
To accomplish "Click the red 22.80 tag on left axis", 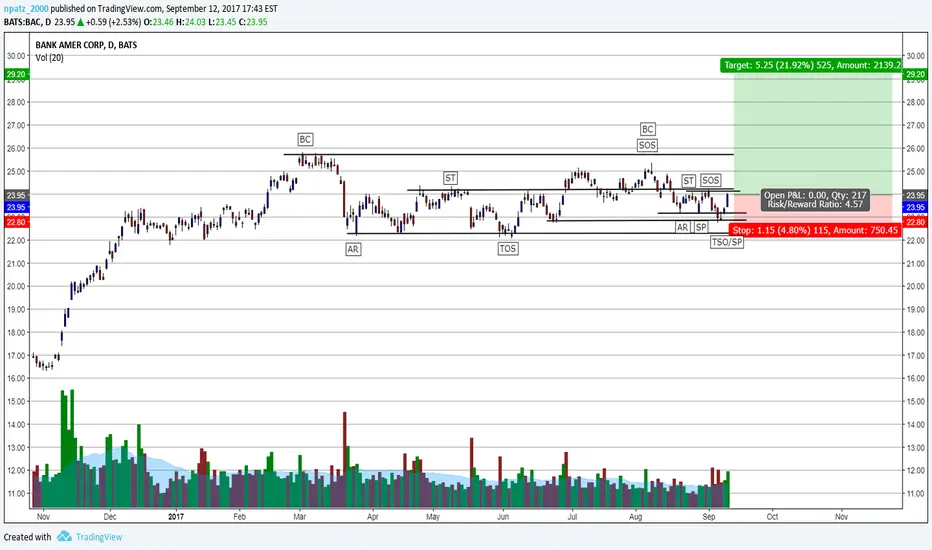I will pos(16,222).
